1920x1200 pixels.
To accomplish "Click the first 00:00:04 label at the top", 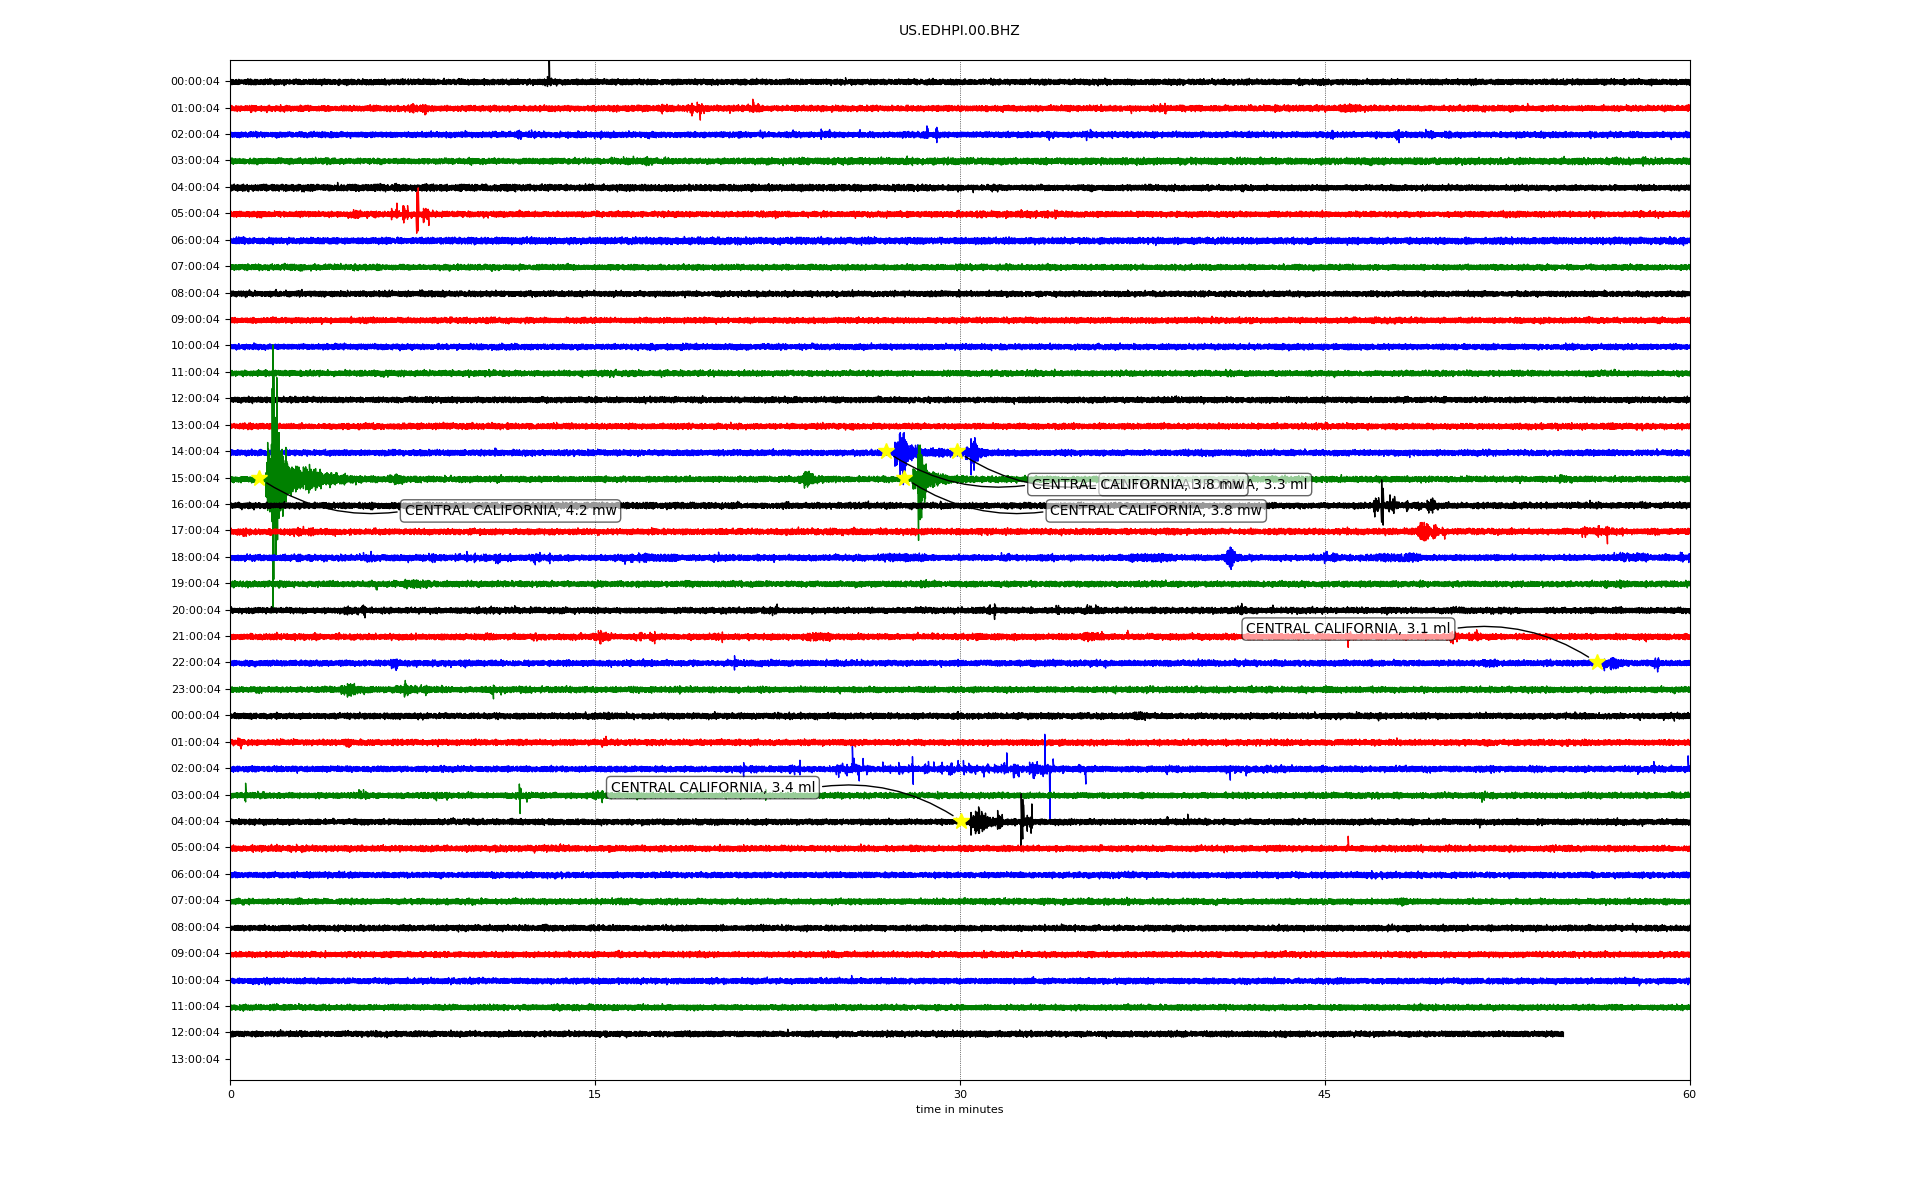I will pyautogui.click(x=195, y=82).
